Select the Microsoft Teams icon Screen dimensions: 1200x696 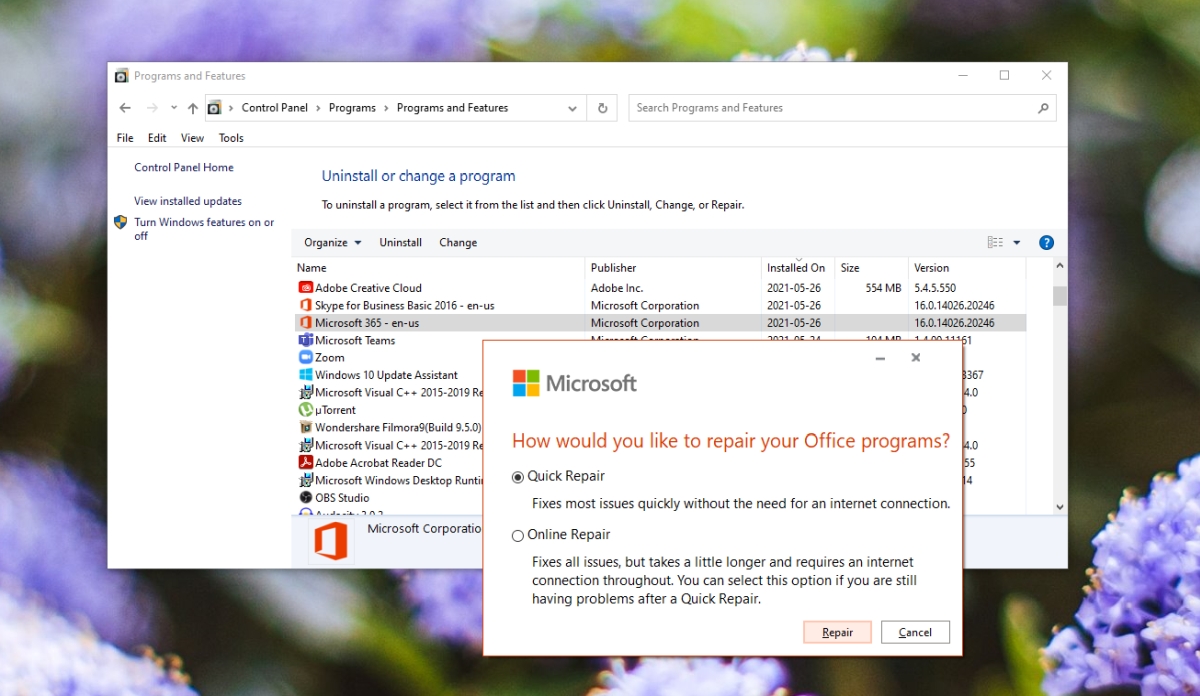tap(306, 340)
